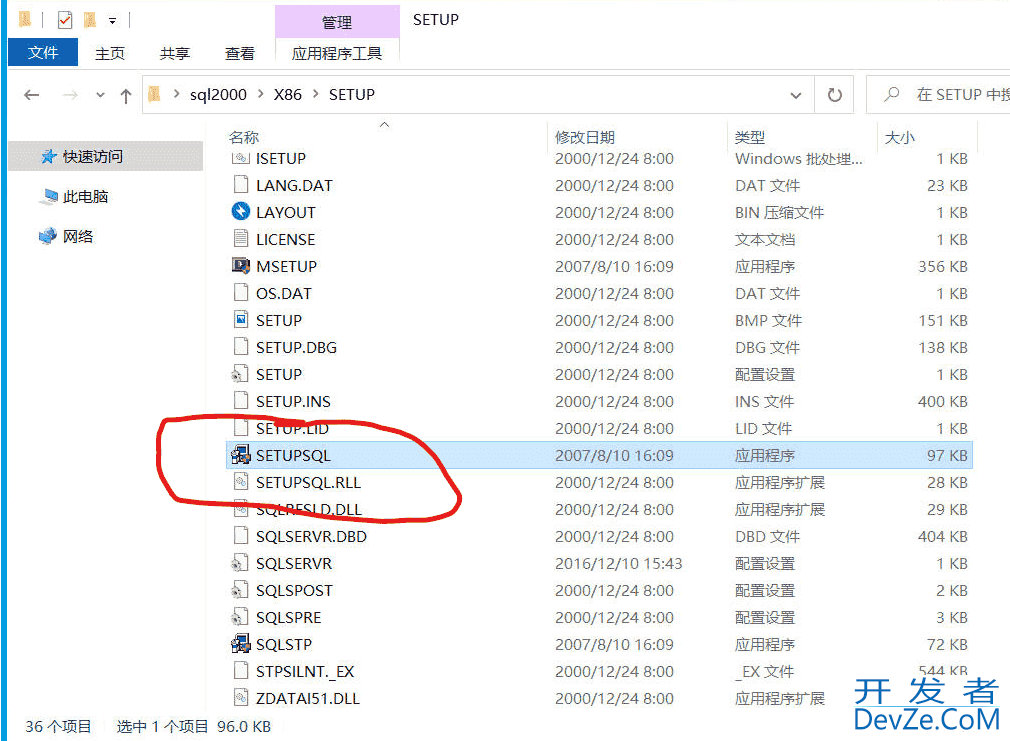Screen dimensions: 1010x741
Task: Select the SETUPSQL application icon
Action: pyautogui.click(x=240, y=455)
